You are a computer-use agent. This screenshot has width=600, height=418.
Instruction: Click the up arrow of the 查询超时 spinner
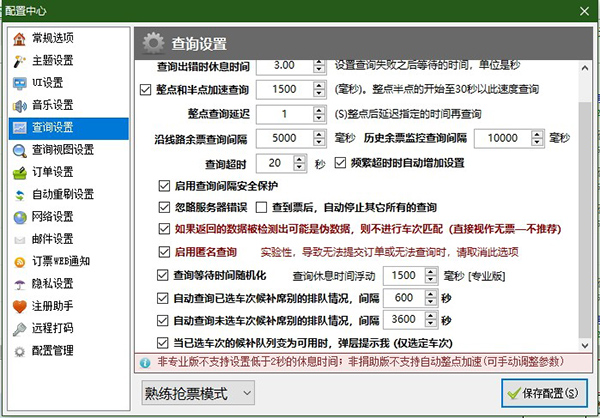coord(300,159)
